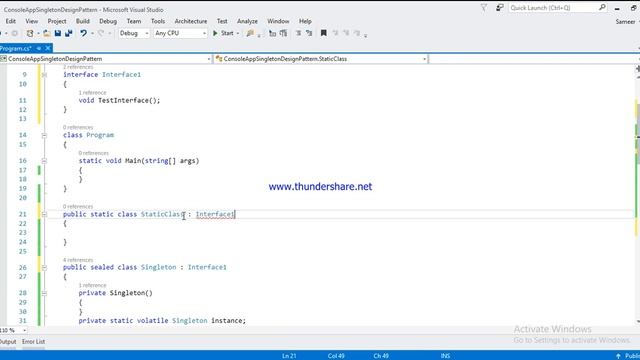The image size is (640, 360).
Task: Collapse the Singleton class block
Action: (44, 268)
